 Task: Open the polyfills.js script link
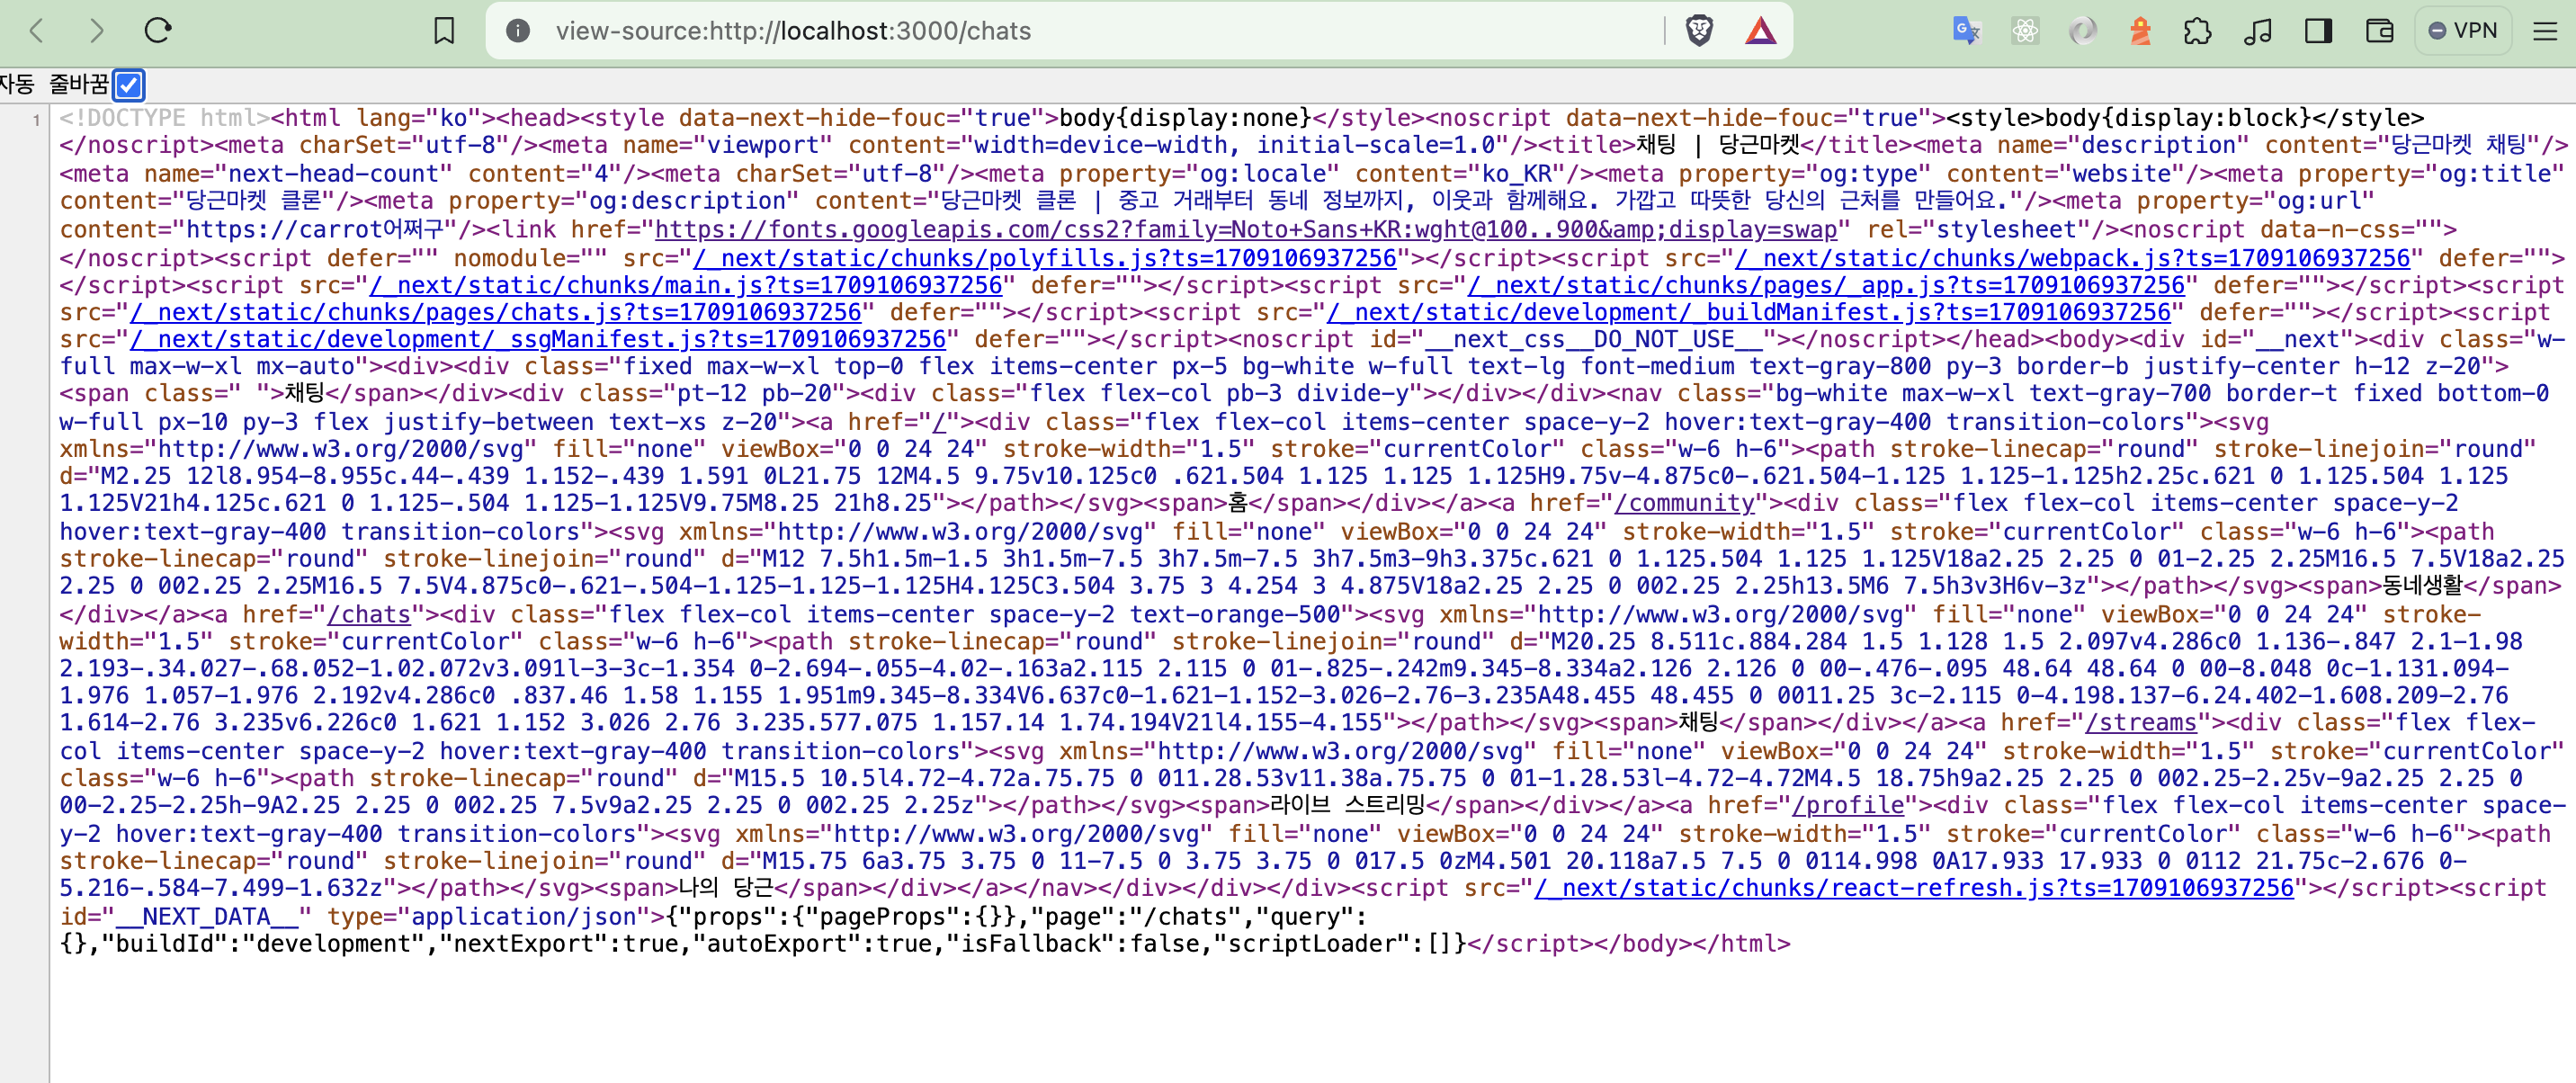[1044, 258]
